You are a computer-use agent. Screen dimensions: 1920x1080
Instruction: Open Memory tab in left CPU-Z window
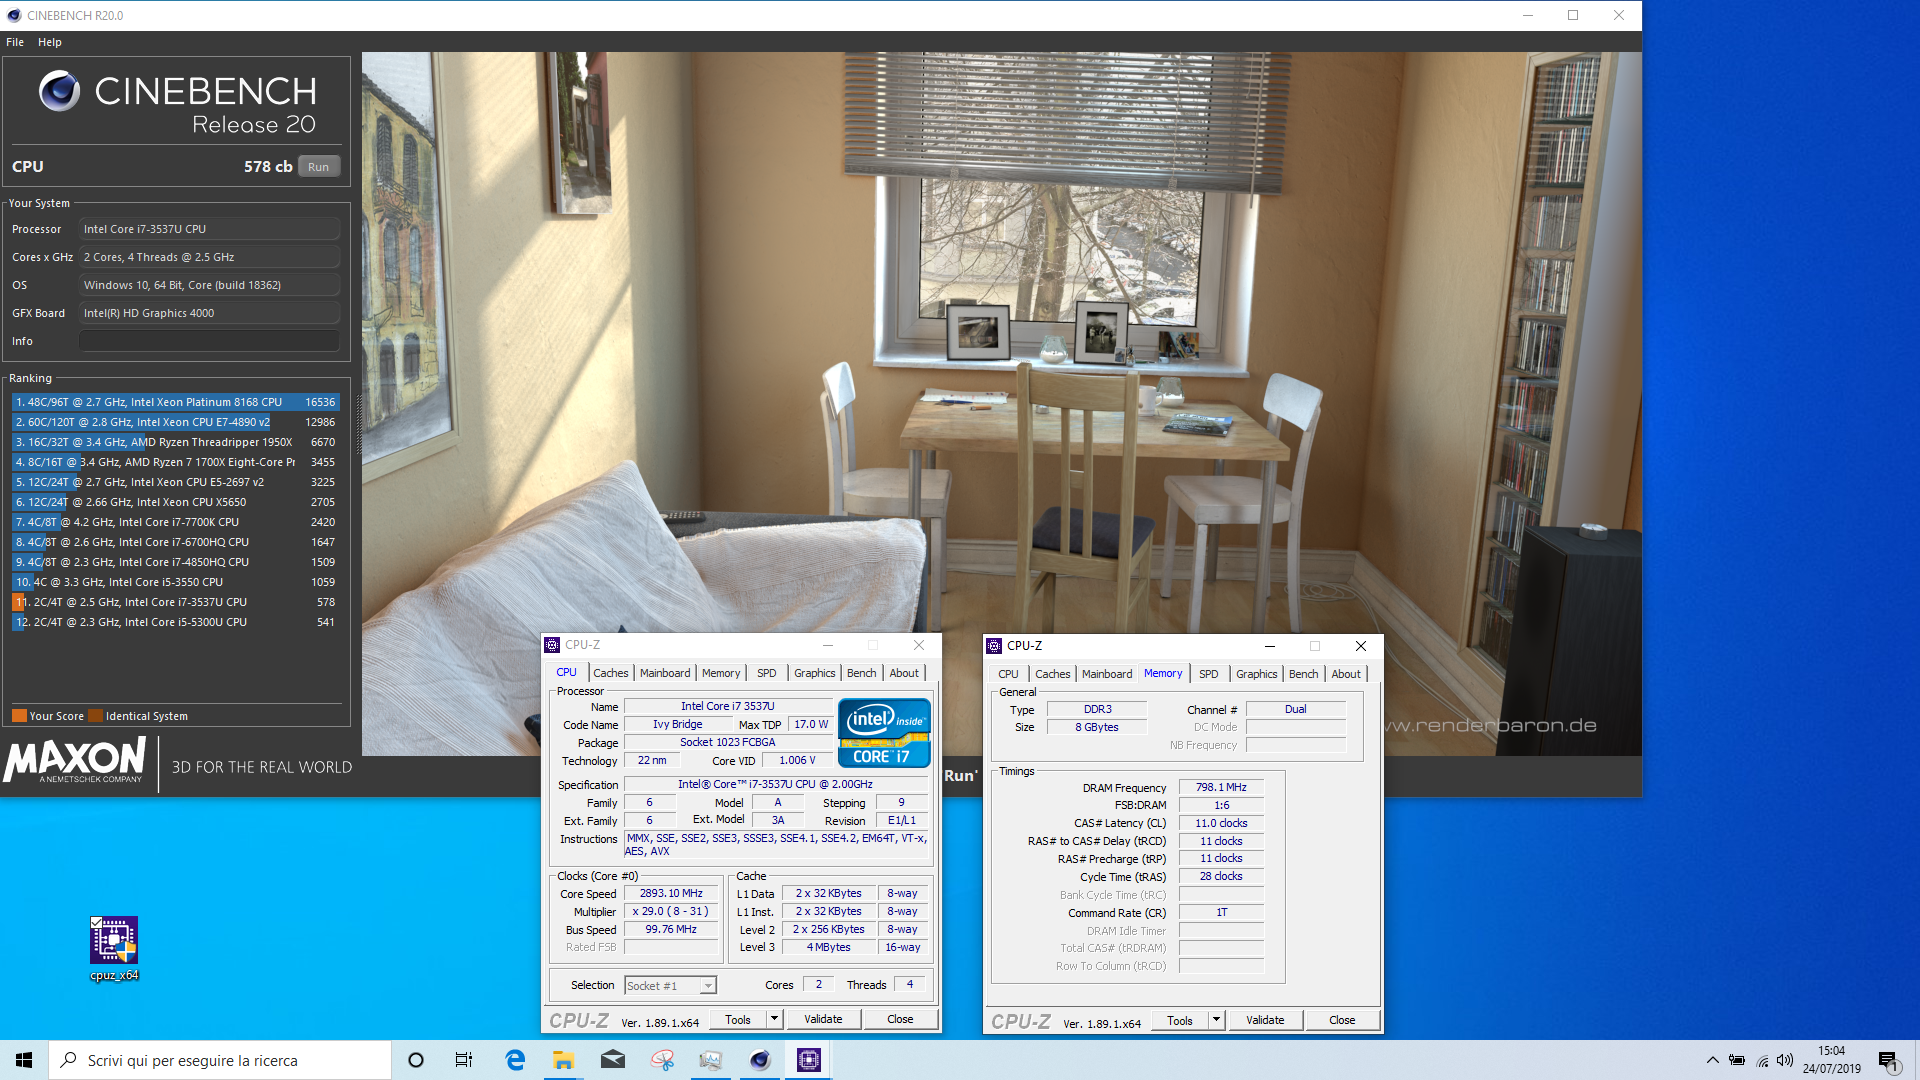(x=721, y=673)
